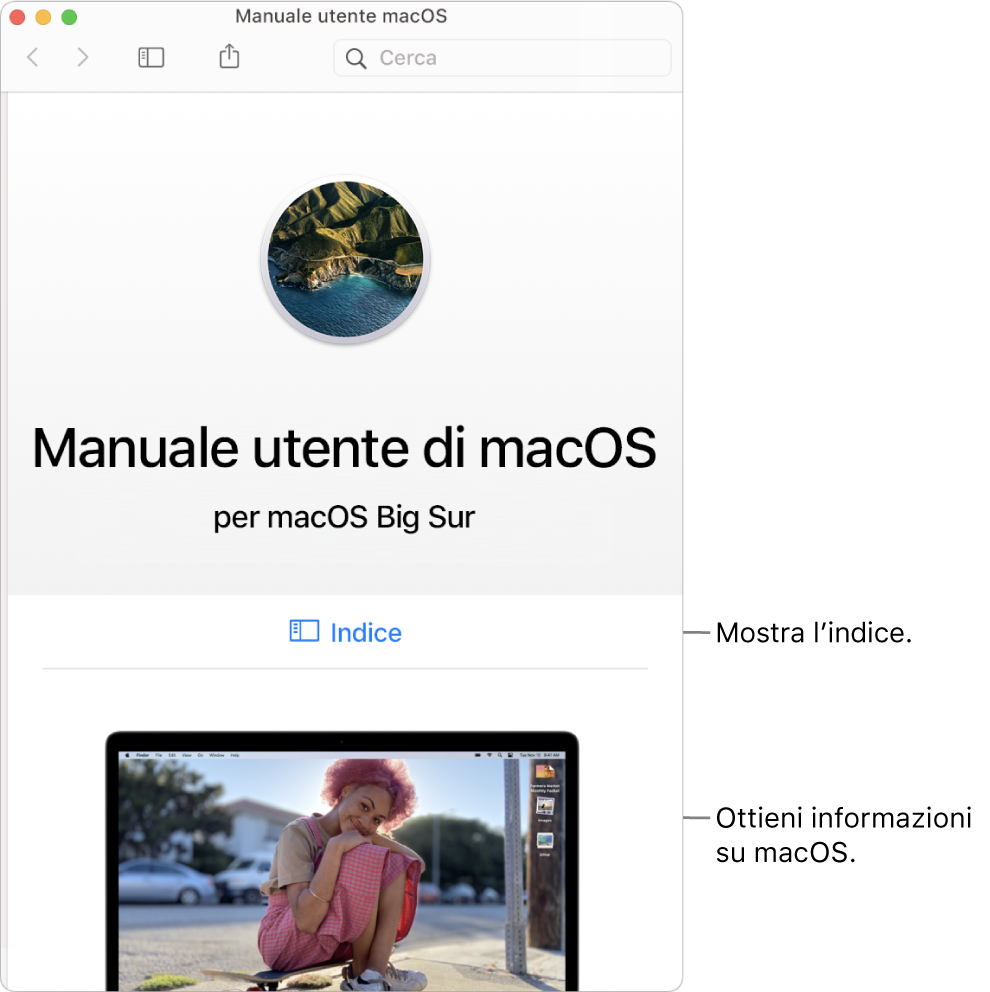The height and width of the screenshot is (992, 990).
Task: Click the yellow minimize window control
Action: pos(43,17)
